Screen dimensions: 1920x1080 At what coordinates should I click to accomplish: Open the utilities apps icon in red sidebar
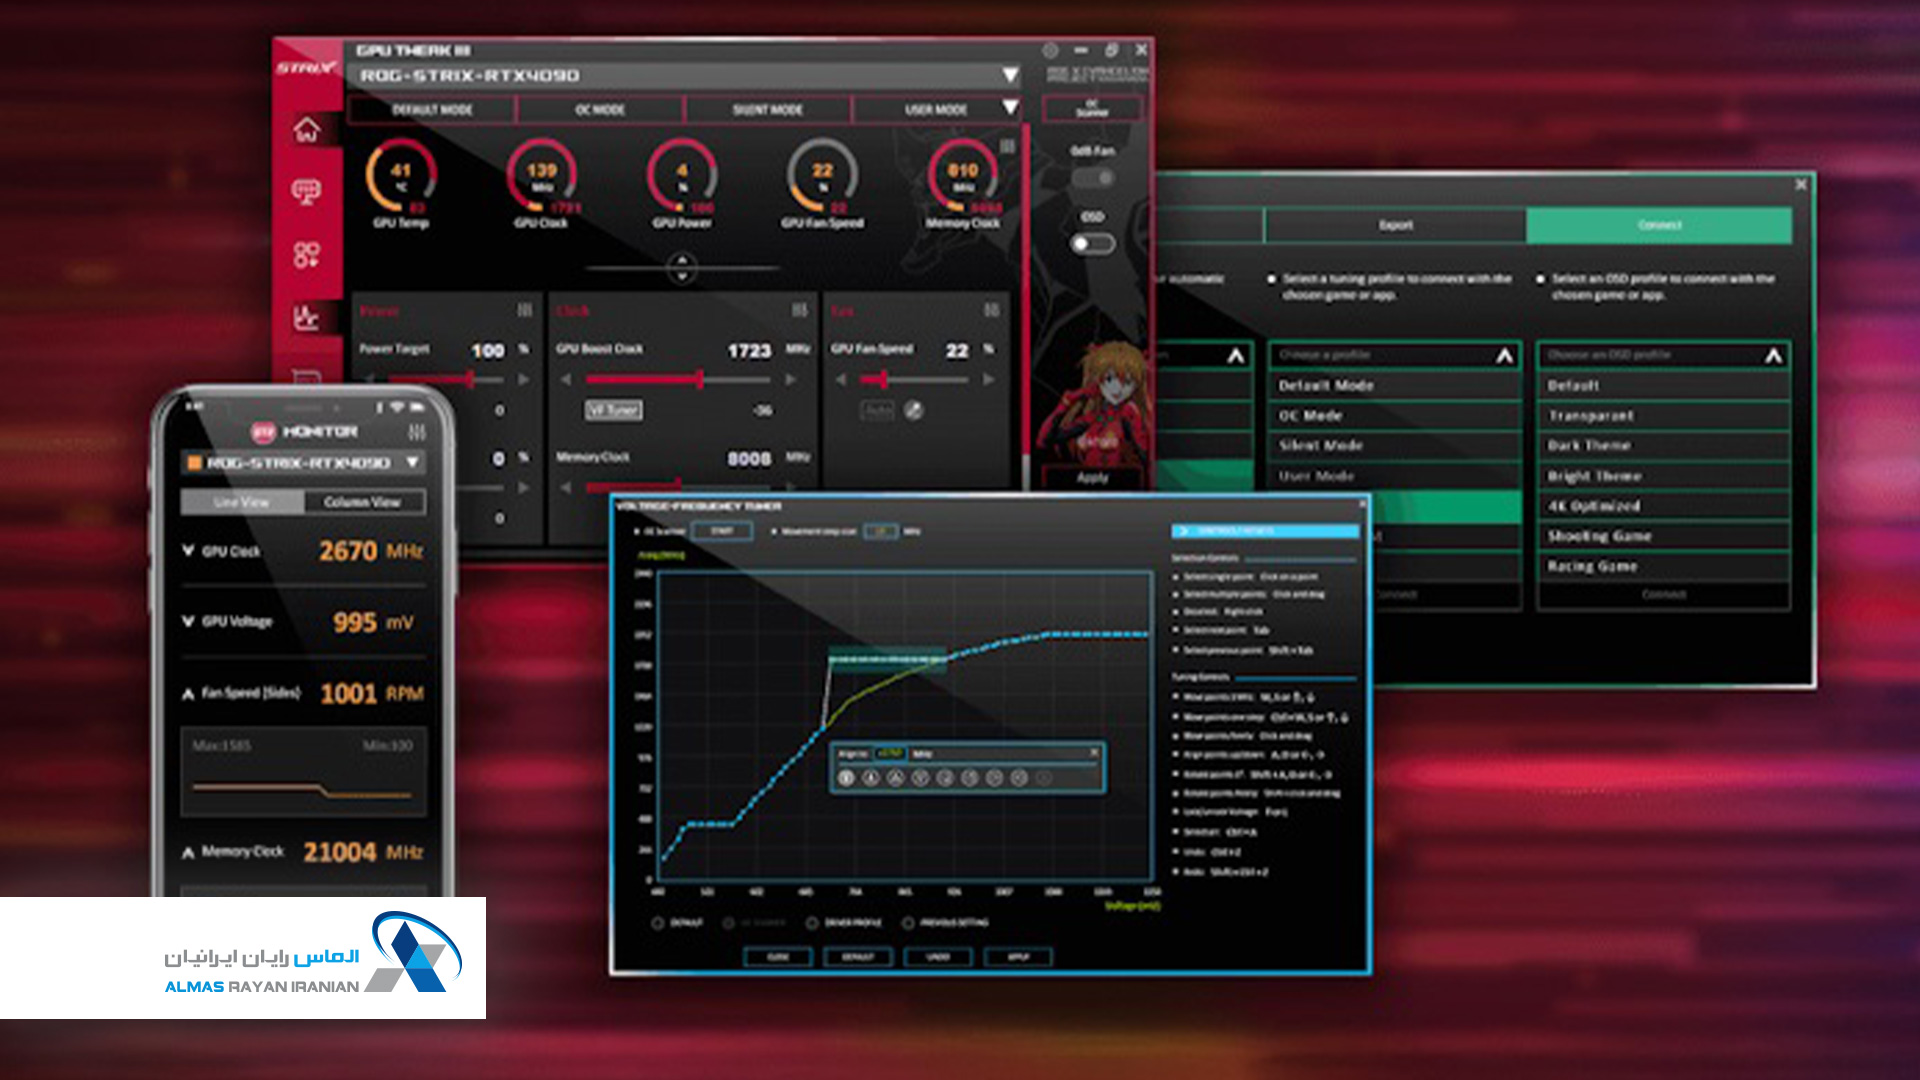[x=306, y=254]
